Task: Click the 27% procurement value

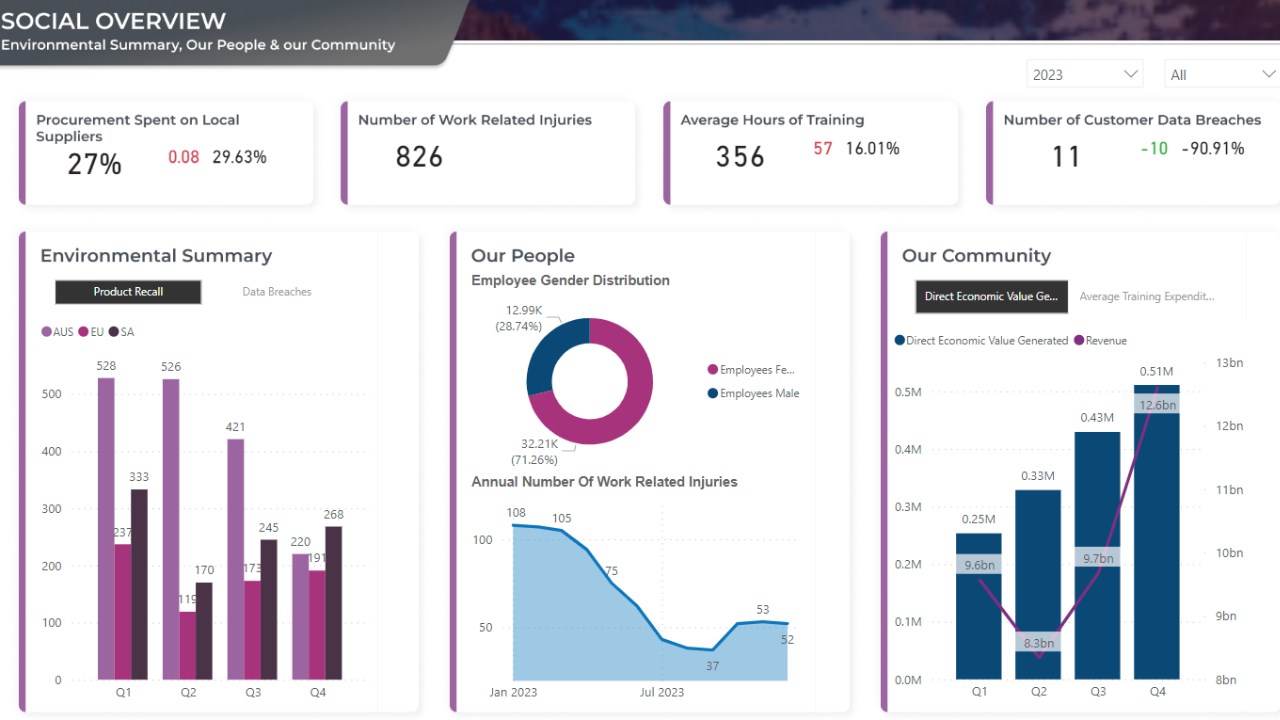Action: pos(94,164)
